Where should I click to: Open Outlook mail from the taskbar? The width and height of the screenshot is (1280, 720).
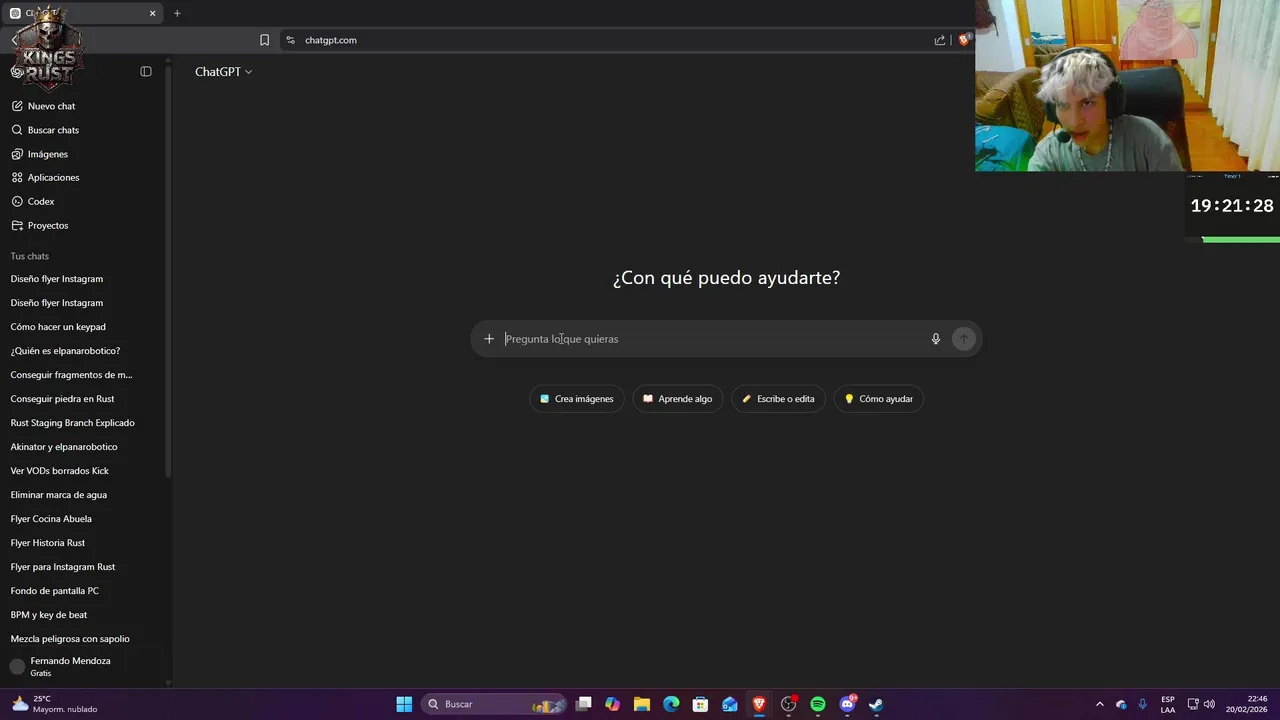point(730,704)
